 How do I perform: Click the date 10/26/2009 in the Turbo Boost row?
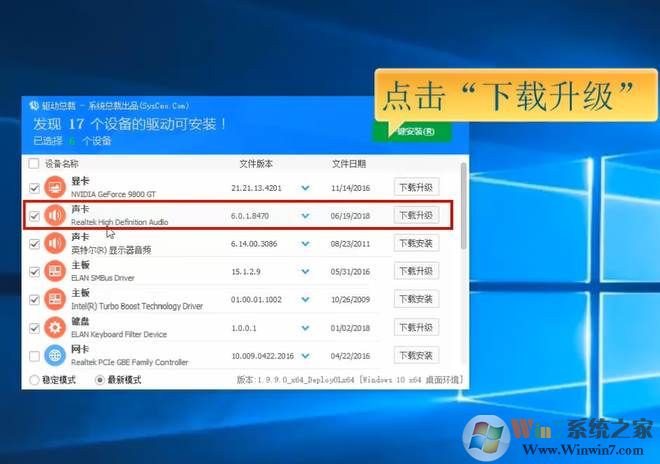(x=350, y=300)
